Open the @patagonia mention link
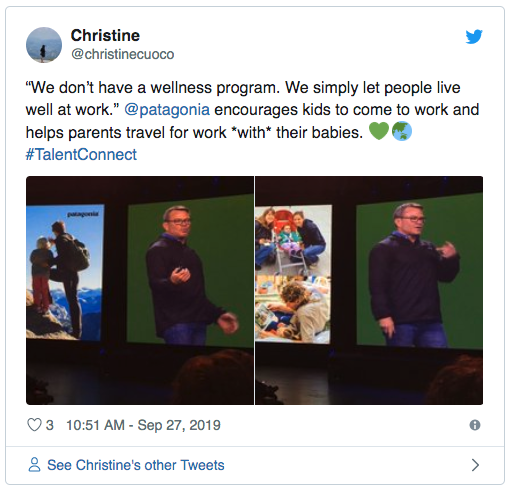 [167, 110]
